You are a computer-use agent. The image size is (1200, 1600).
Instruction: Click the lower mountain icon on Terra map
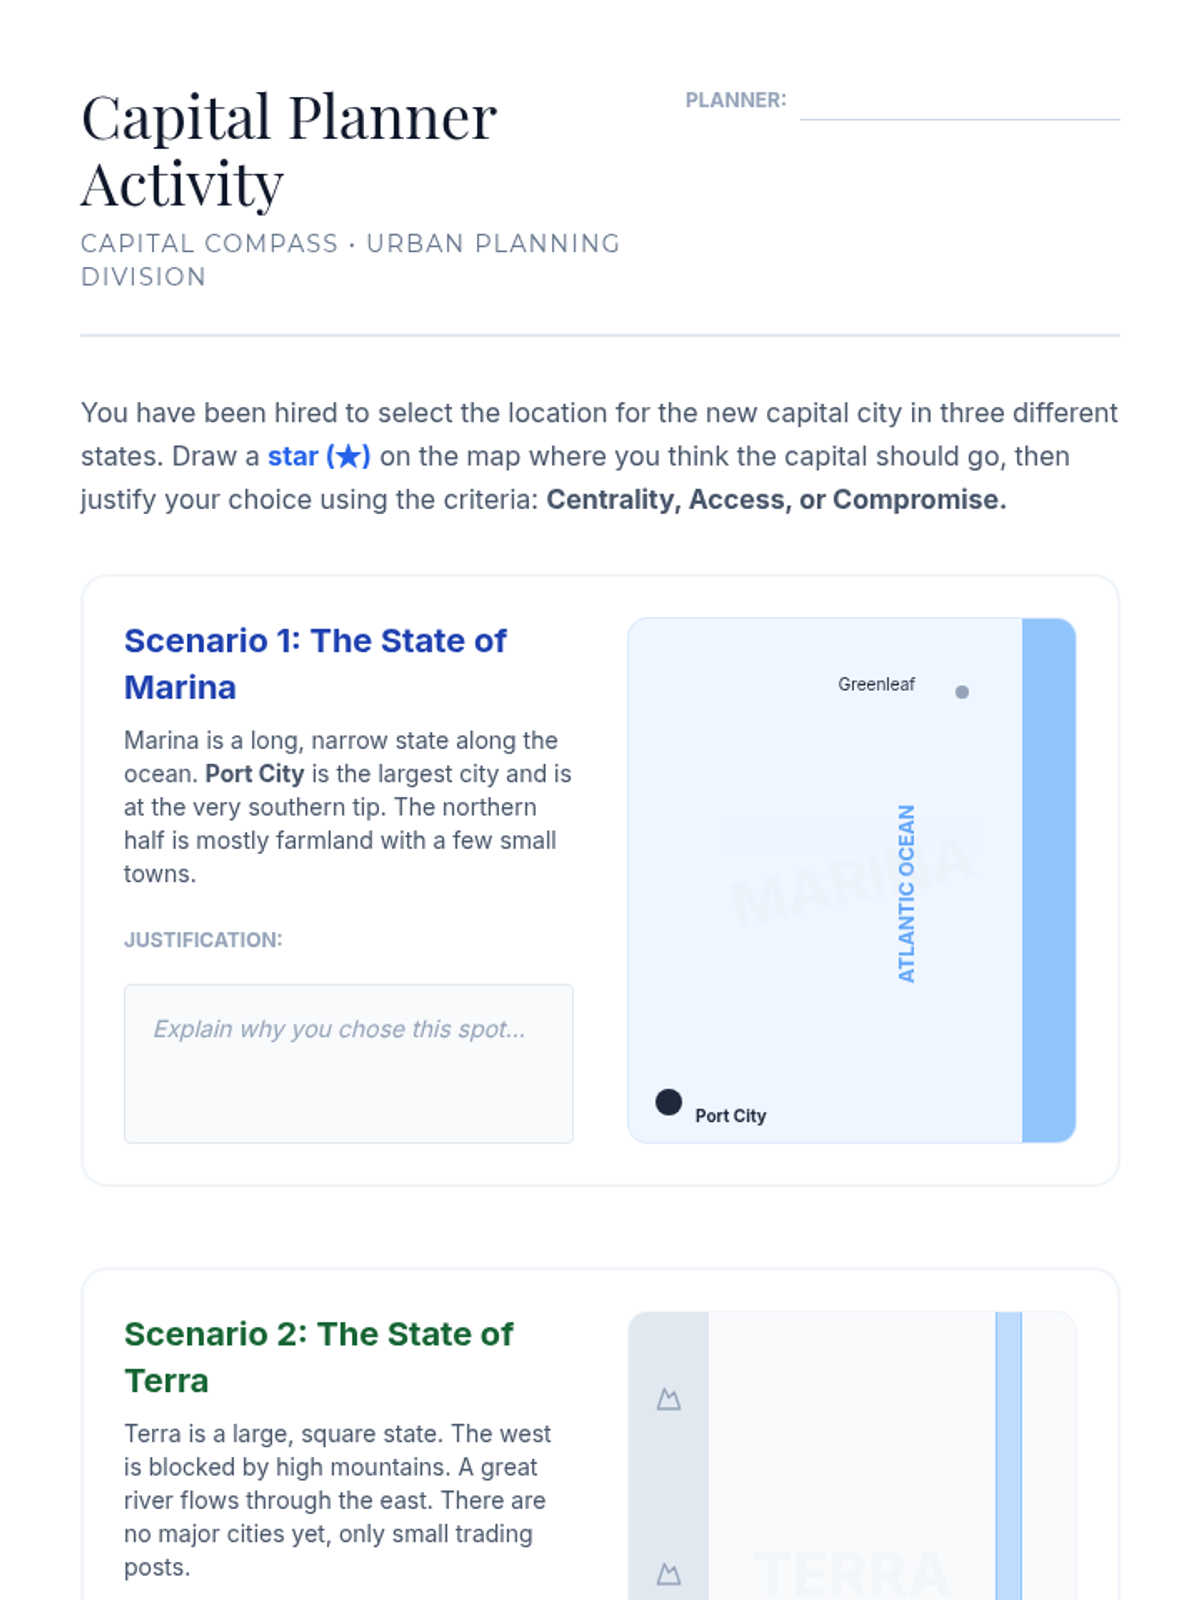pyautogui.click(x=669, y=1574)
